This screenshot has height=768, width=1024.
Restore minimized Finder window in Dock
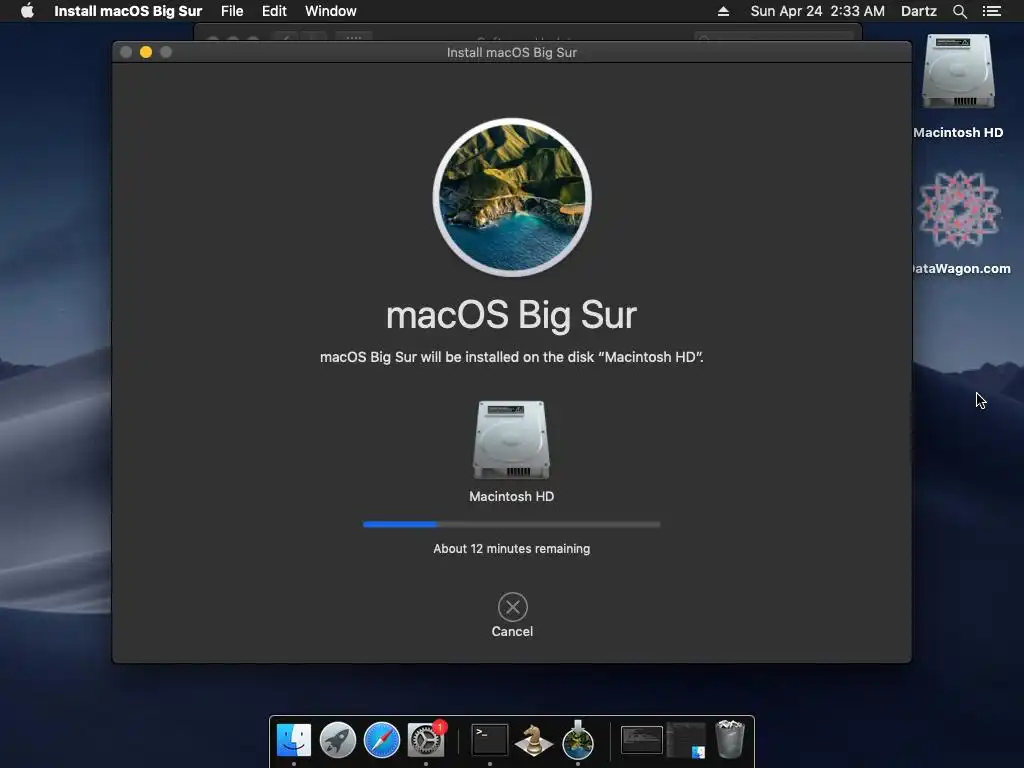686,740
